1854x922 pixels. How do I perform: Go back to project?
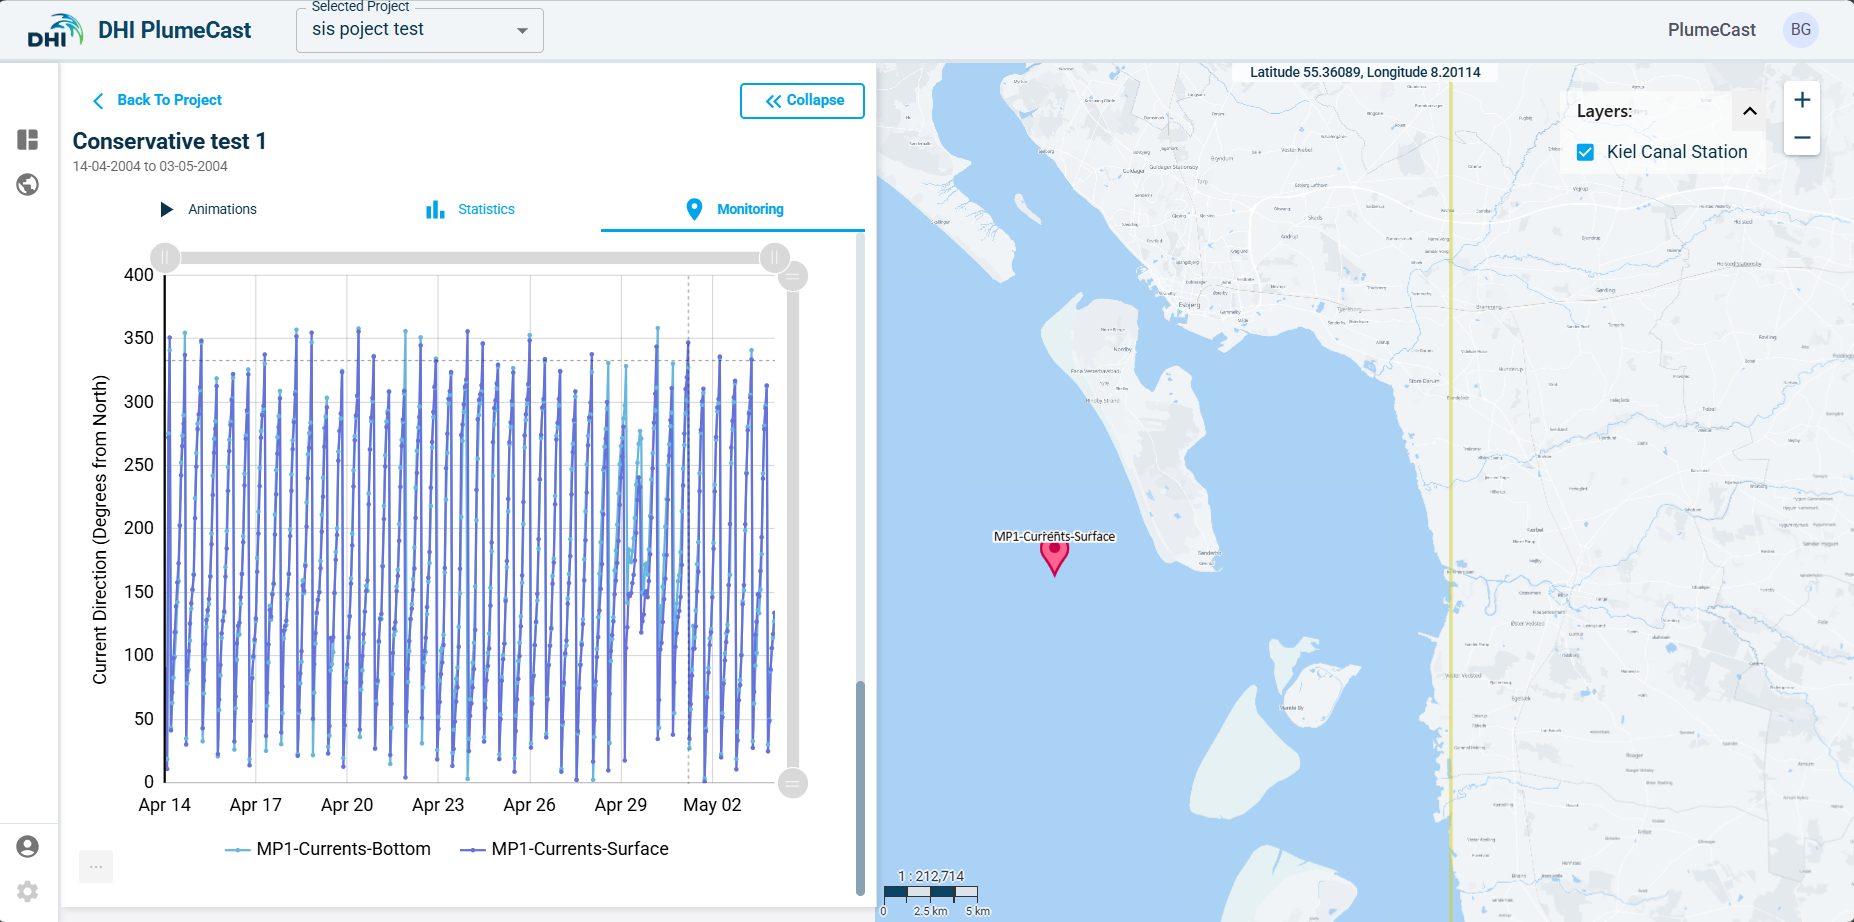coord(157,100)
